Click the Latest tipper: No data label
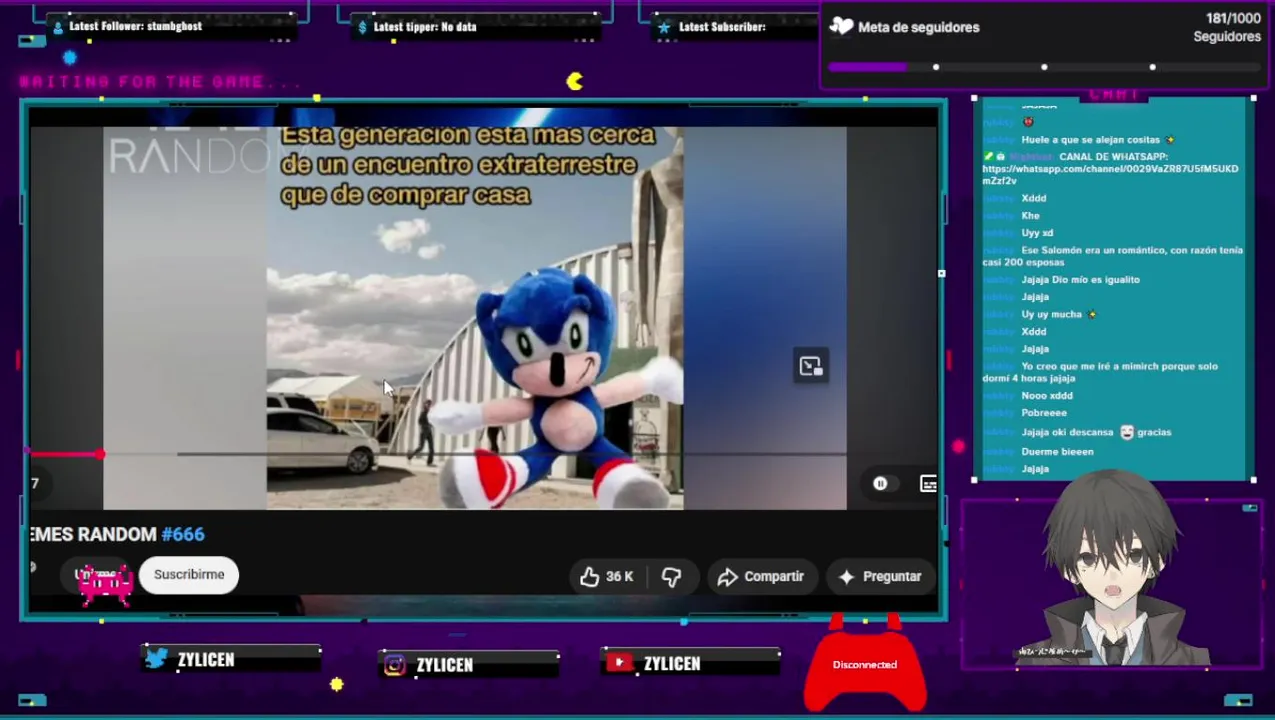This screenshot has height=720, width=1275. coord(425,27)
